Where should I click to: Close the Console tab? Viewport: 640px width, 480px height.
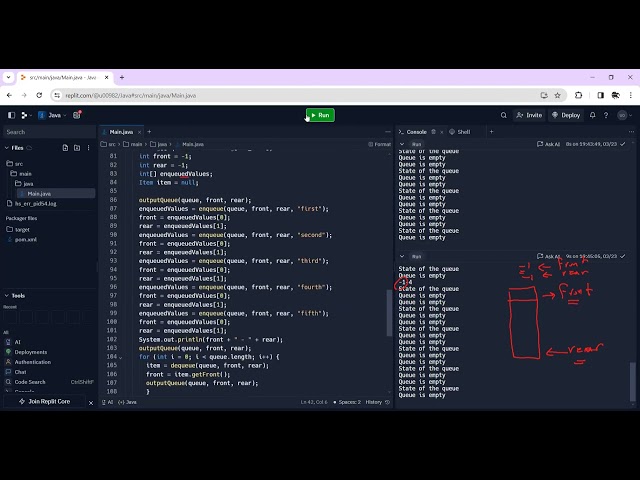442,132
